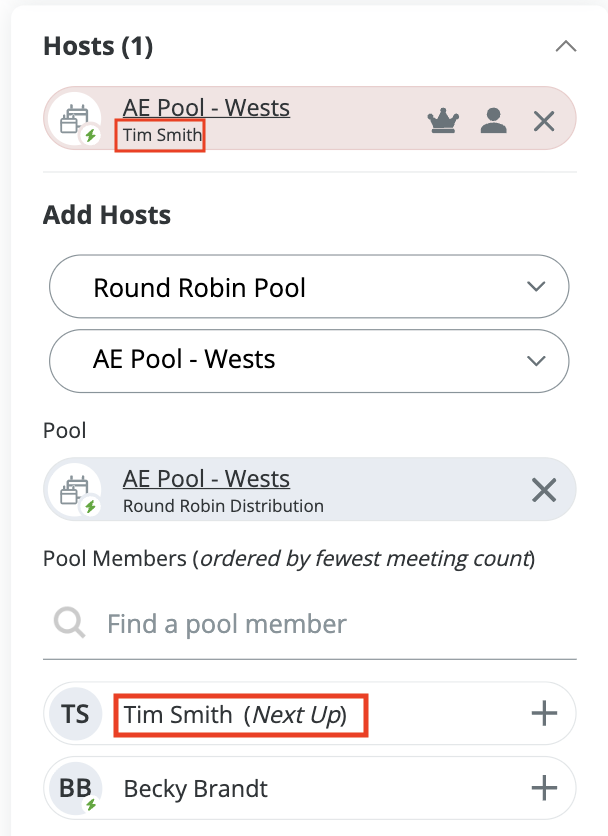608x836 pixels.
Task: Open AE Pool - Wests link in Hosts
Action: (206, 107)
